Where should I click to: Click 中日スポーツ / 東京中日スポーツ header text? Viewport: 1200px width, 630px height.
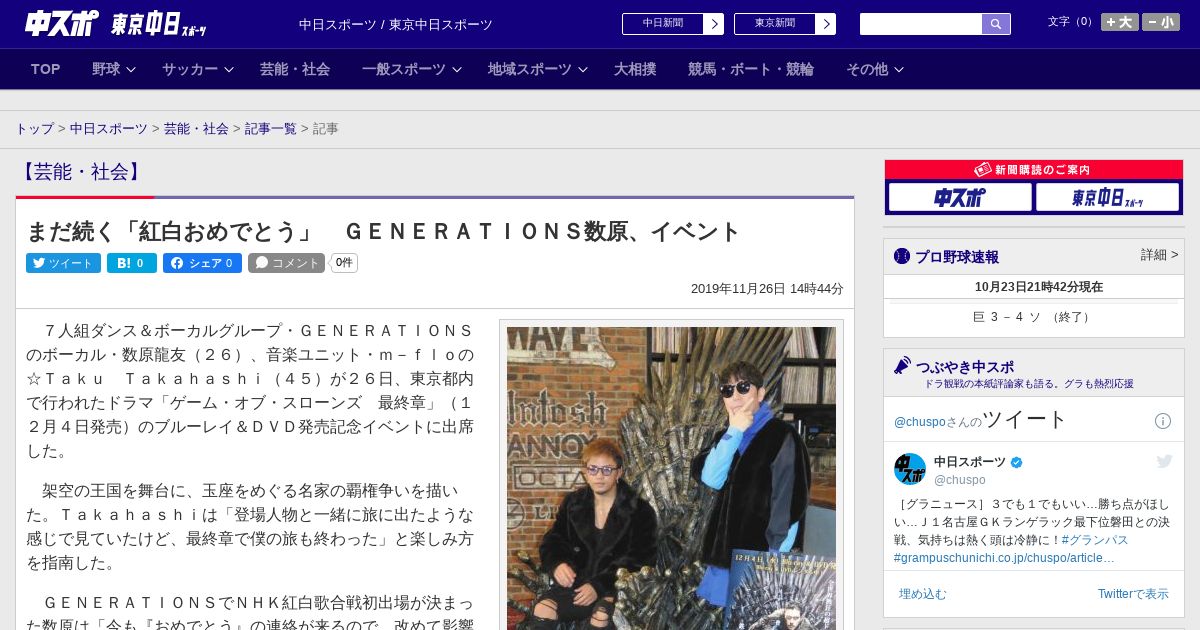pos(396,24)
